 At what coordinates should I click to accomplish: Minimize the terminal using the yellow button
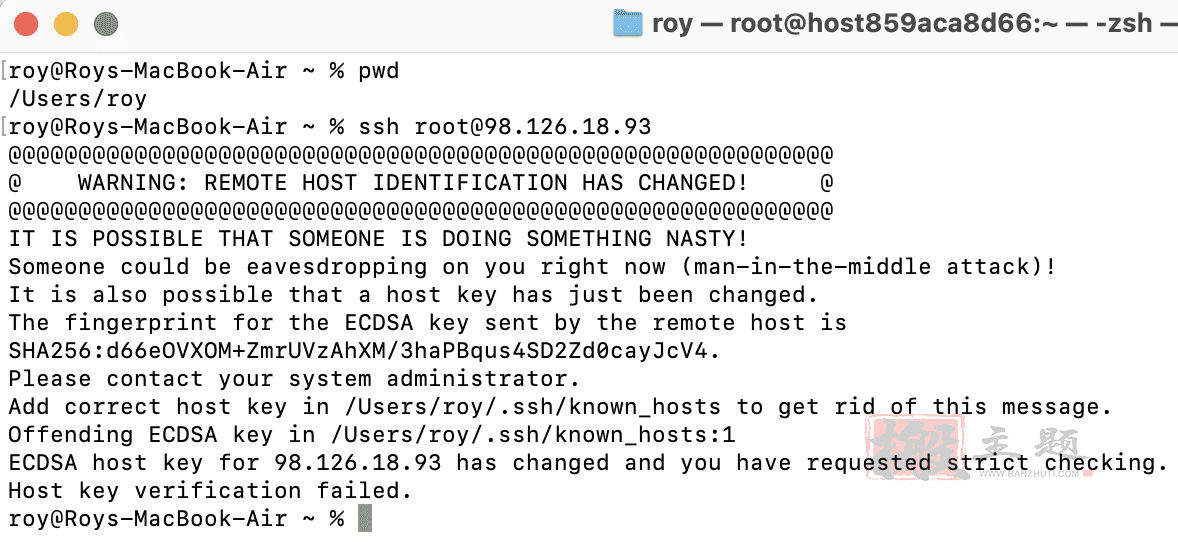66,25
